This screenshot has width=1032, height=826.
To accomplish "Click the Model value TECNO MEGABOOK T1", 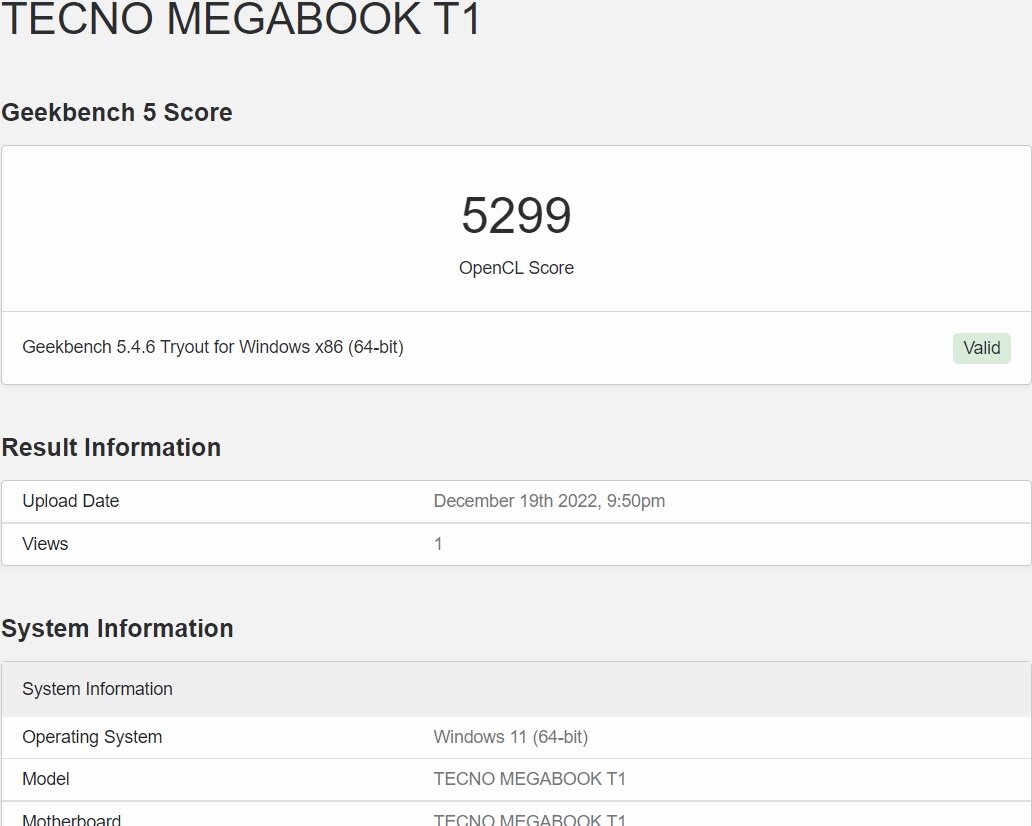I will 529,779.
